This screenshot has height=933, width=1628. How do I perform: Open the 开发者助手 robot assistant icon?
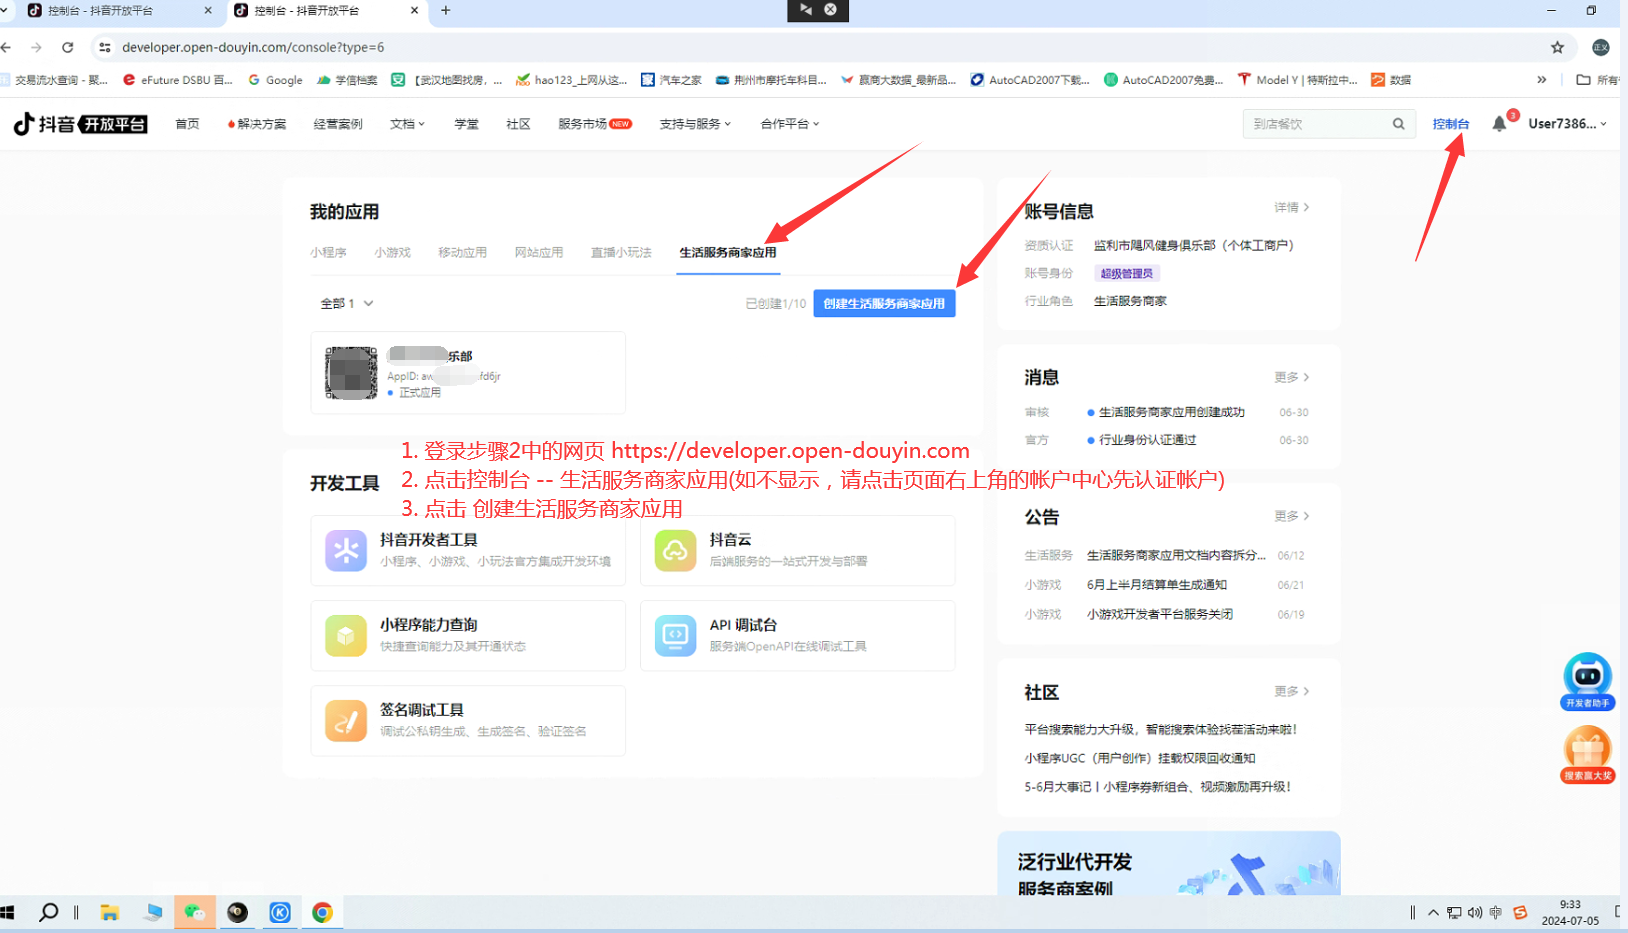[x=1587, y=681]
